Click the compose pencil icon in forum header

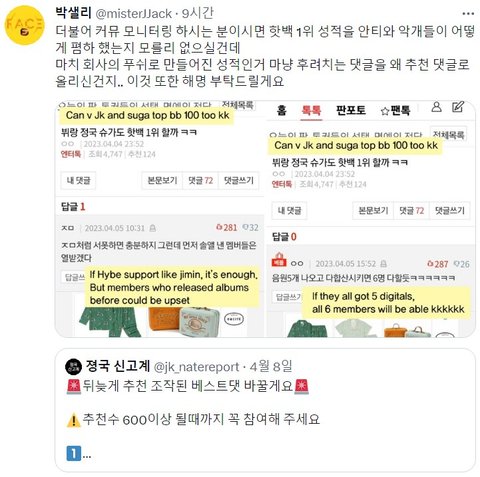(x=458, y=107)
